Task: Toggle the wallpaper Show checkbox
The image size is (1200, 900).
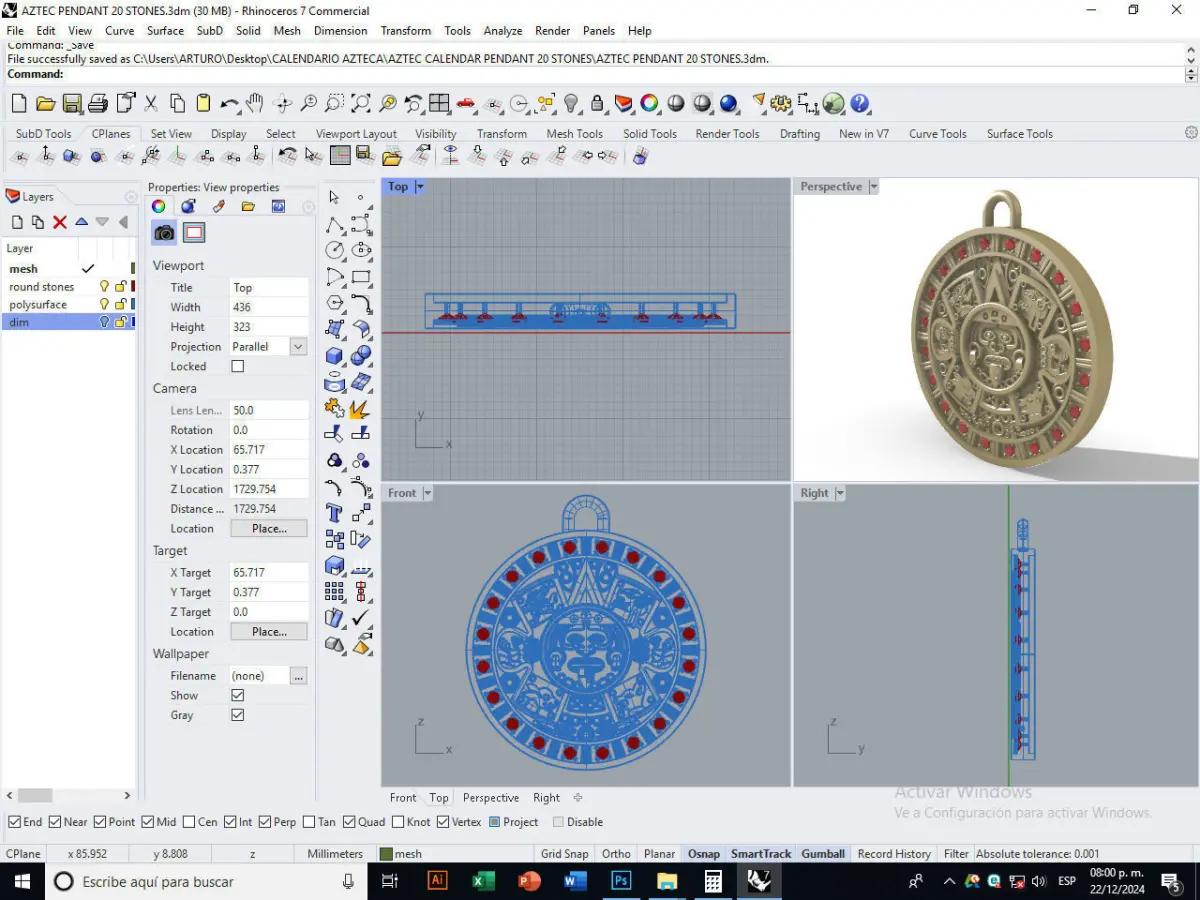Action: 238,695
